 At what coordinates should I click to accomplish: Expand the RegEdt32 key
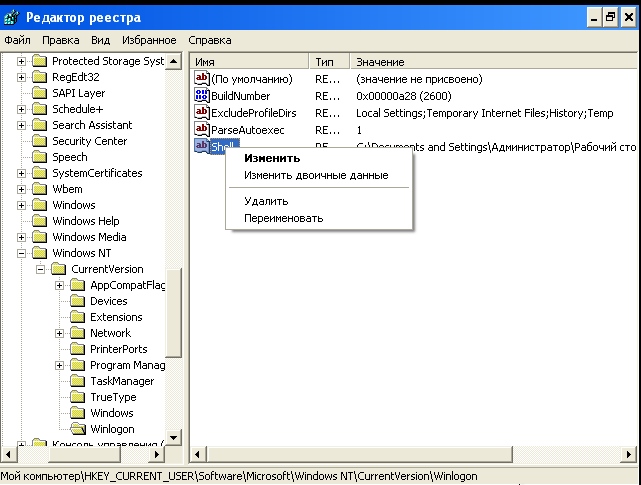pyautogui.click(x=21, y=77)
